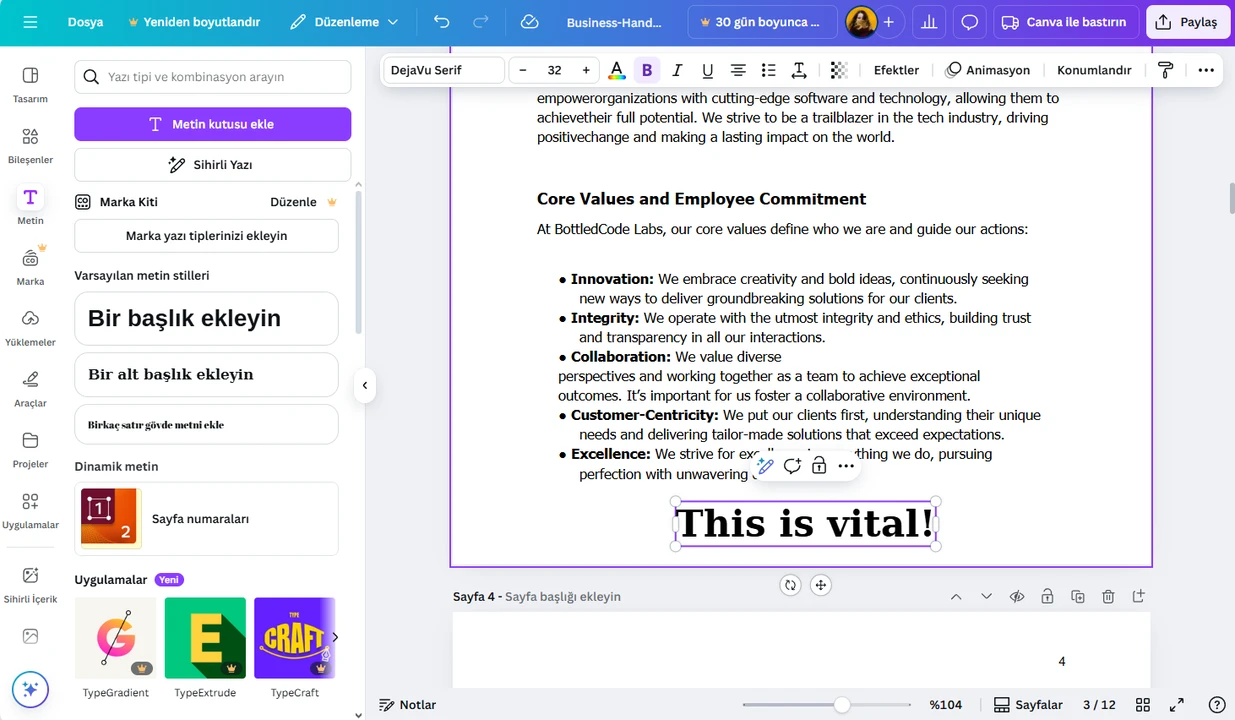Click the Canva AI assistant sparkle button

click(x=30, y=689)
